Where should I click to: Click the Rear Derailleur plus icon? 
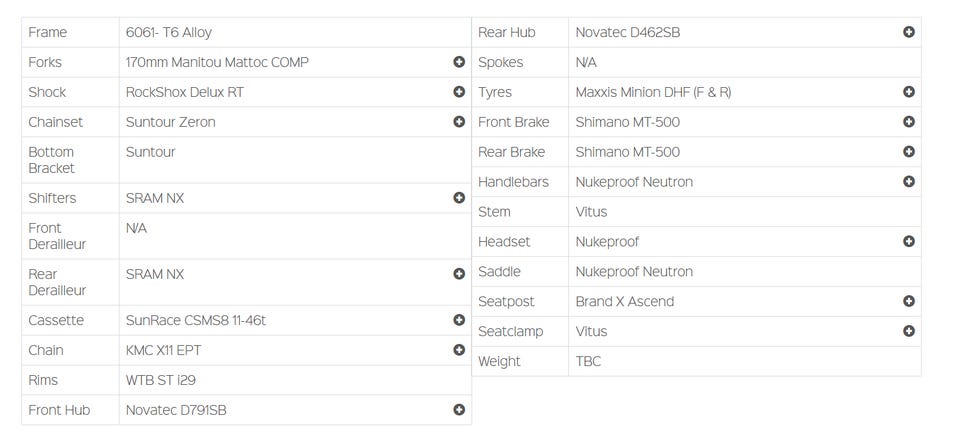tap(459, 274)
